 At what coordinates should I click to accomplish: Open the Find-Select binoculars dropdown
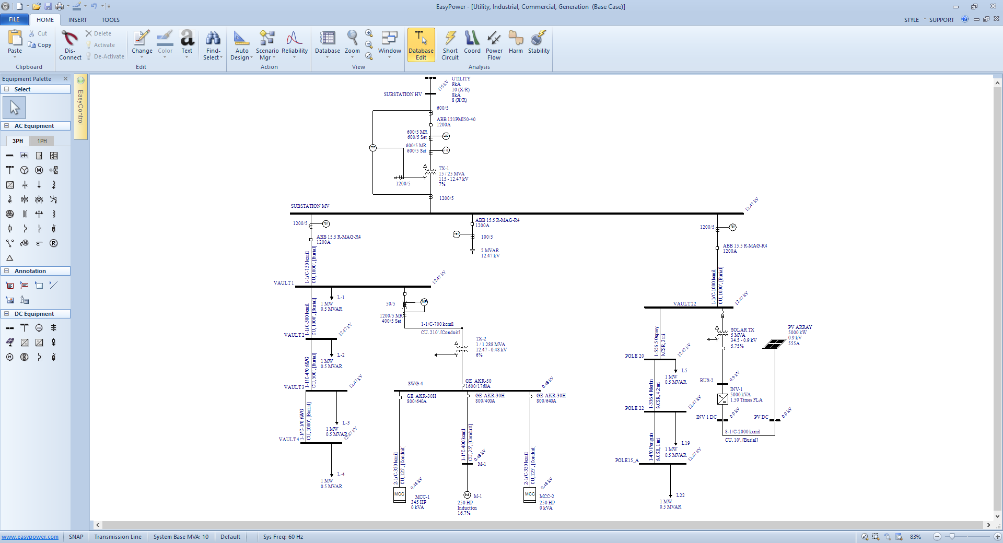click(213, 45)
